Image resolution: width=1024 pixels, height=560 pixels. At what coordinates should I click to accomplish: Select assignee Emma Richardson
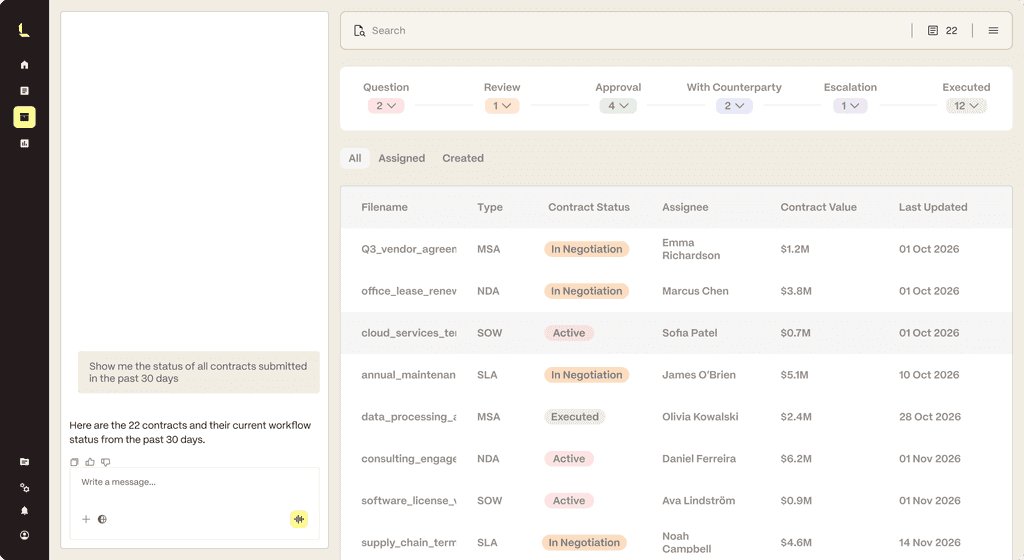tap(691, 249)
